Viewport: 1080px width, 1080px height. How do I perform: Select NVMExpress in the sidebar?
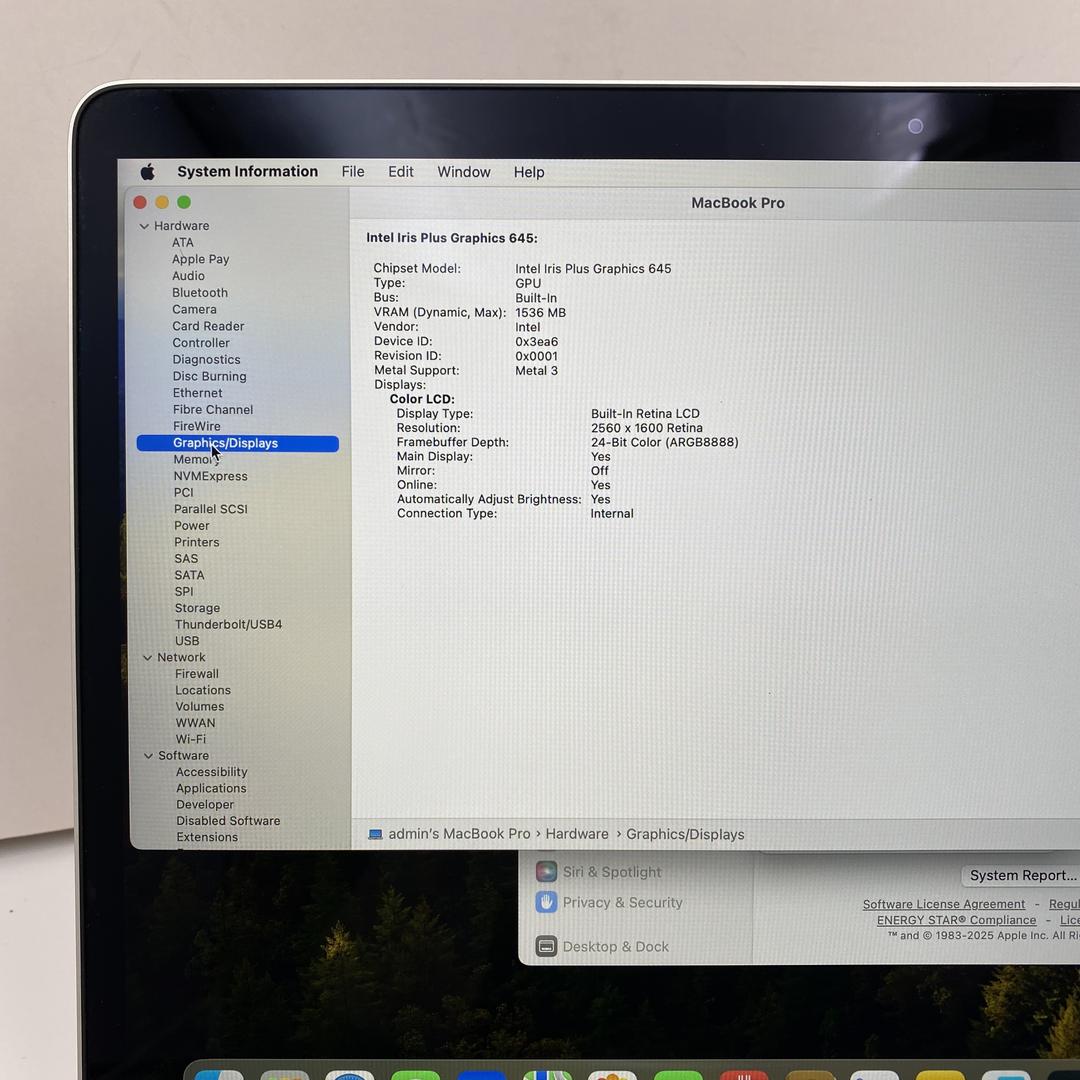[x=211, y=476]
